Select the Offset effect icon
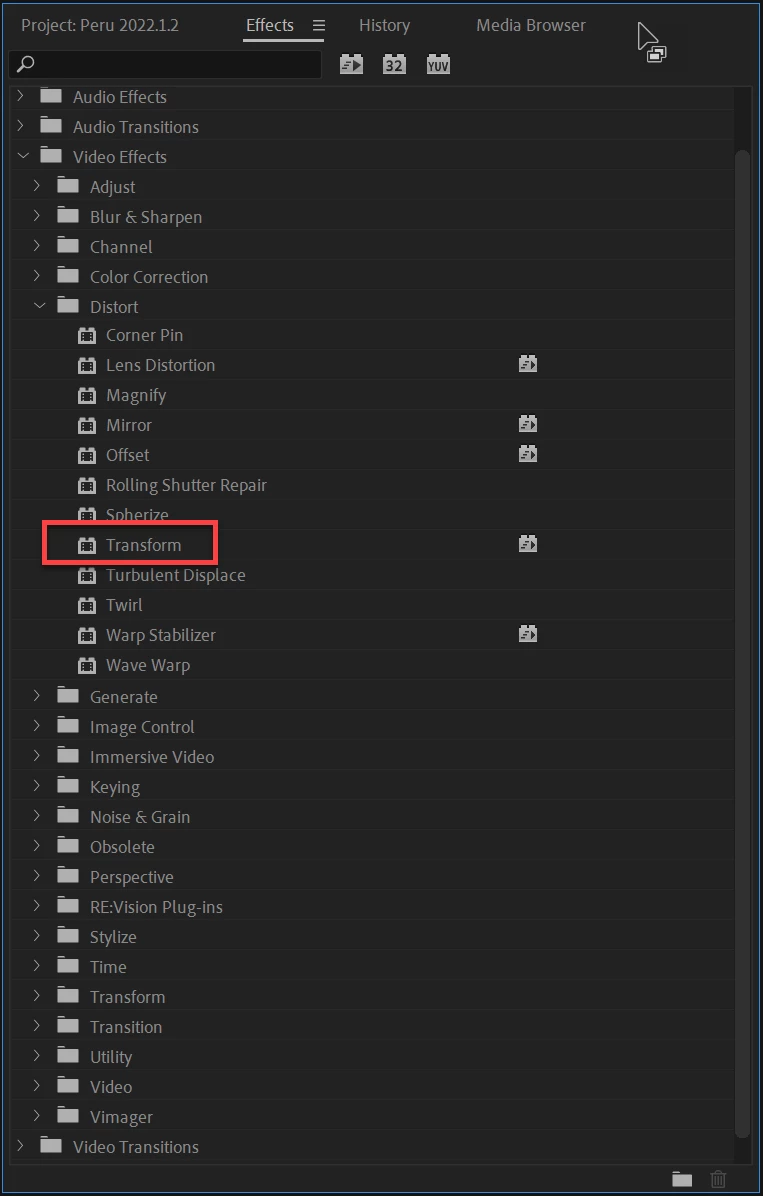Screen dimensions: 763x1196 click(87, 455)
